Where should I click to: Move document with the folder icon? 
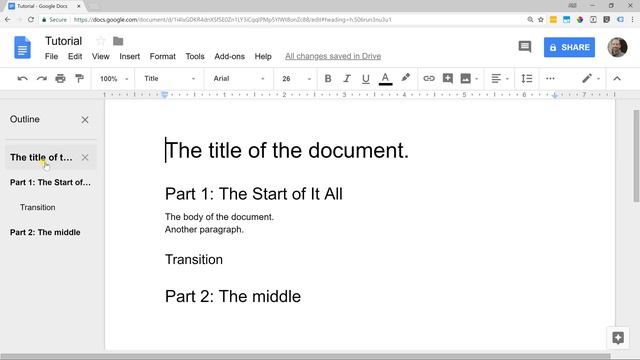click(x=118, y=41)
